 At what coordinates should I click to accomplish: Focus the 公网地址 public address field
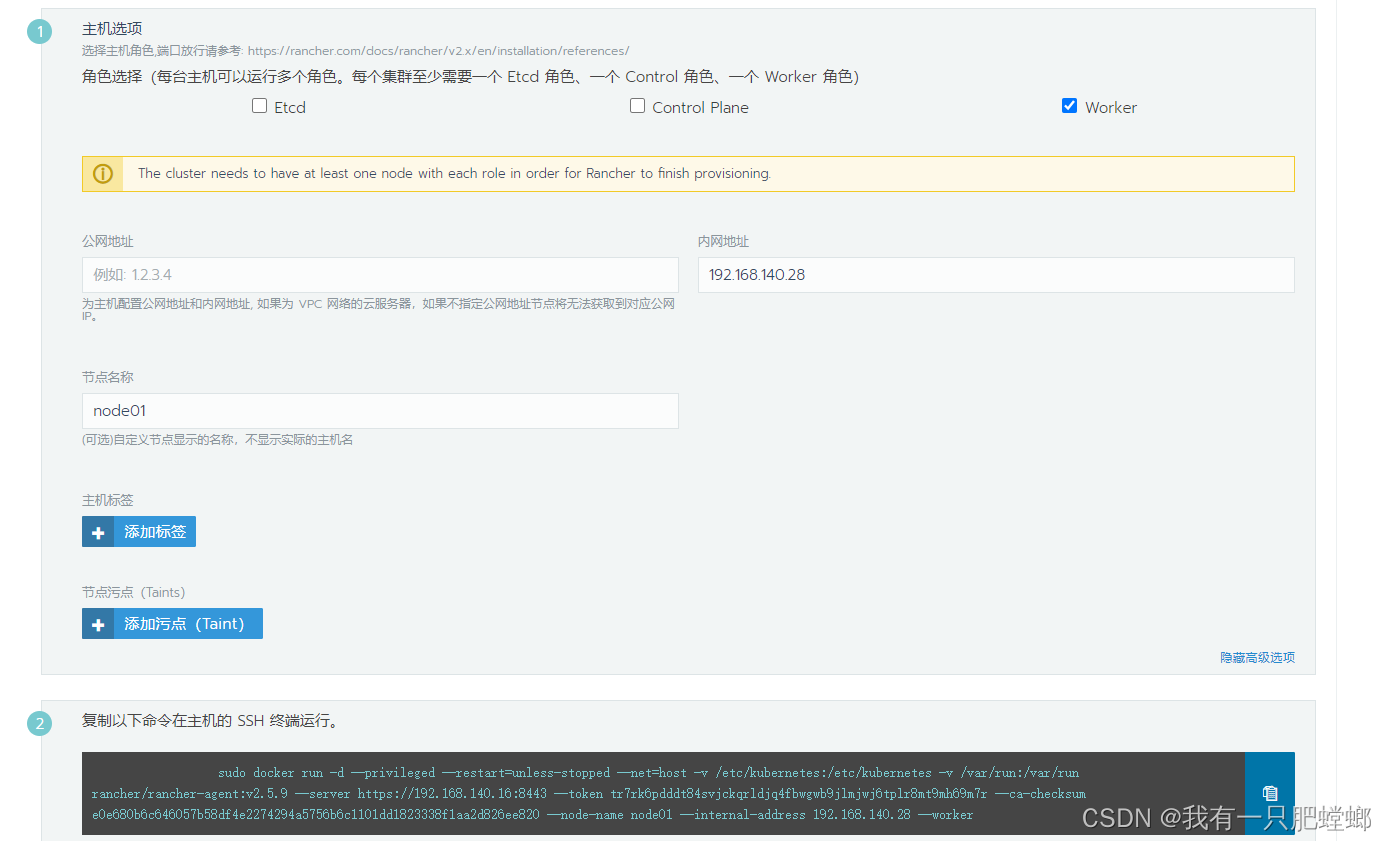coord(380,275)
